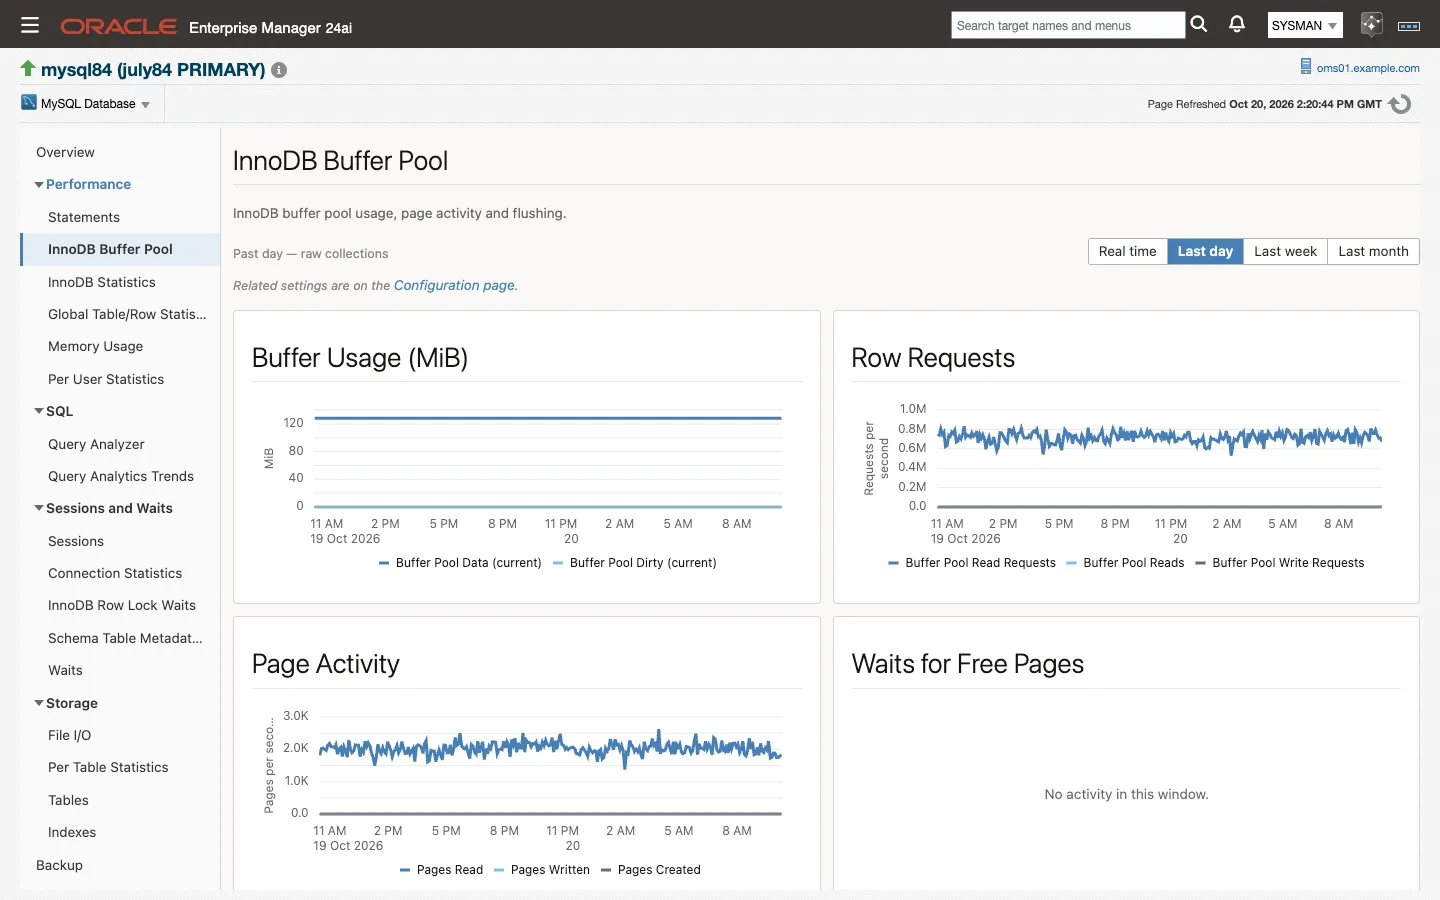Click the Page Activity chart line
1440x900 pixels.
tap(550, 748)
